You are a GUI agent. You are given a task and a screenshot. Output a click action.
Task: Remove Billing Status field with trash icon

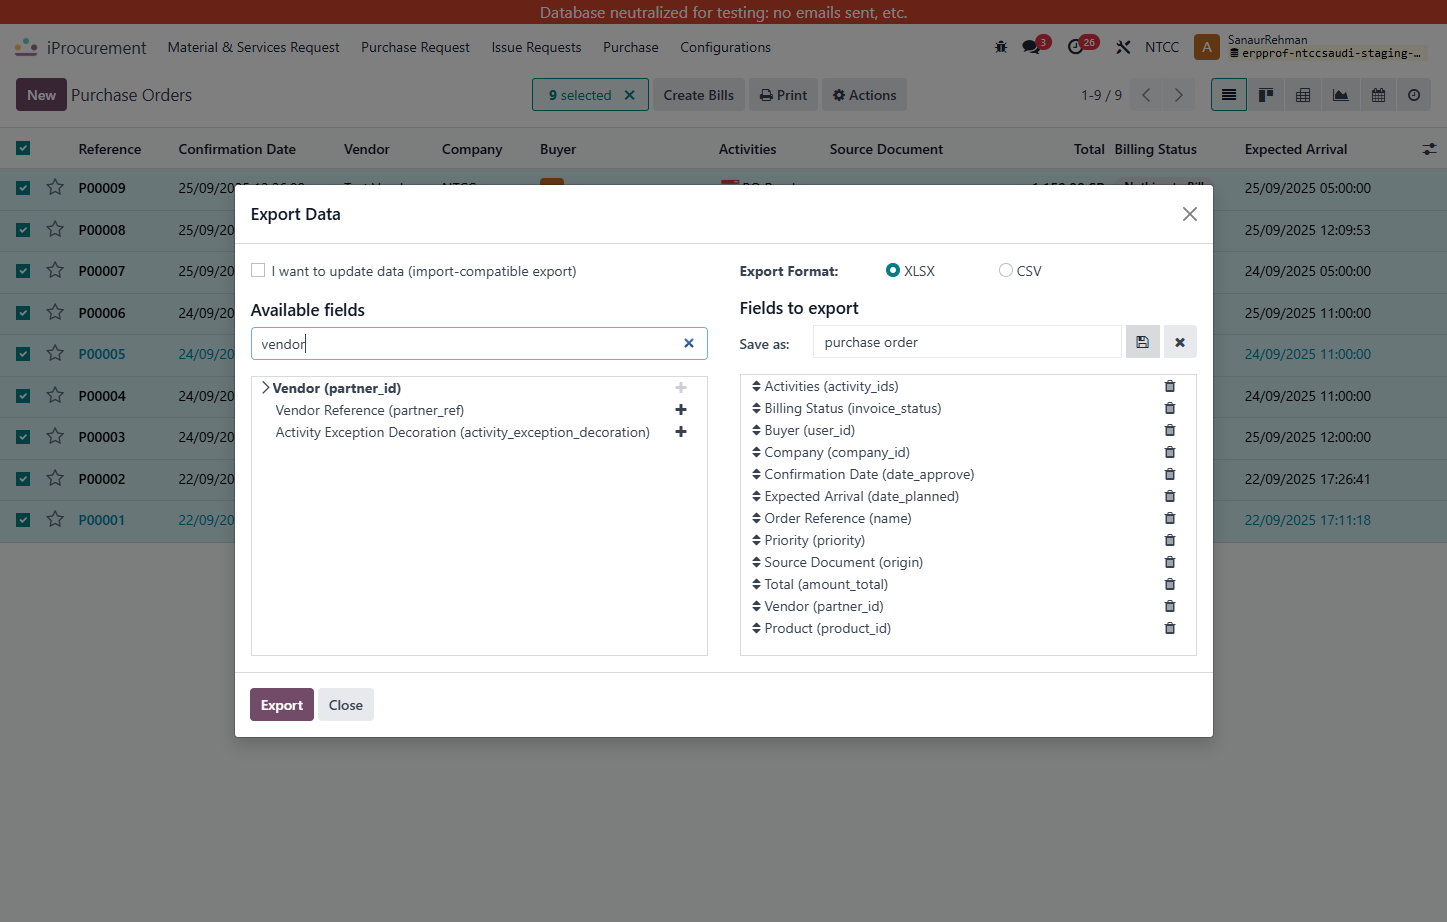[1170, 408]
